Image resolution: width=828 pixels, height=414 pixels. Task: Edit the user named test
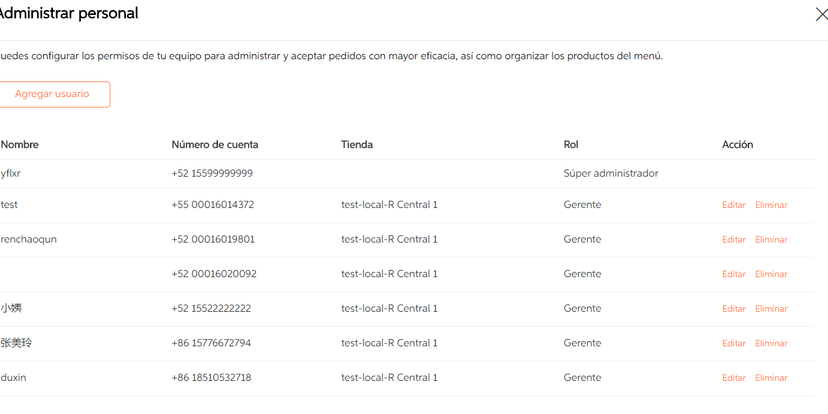click(x=733, y=205)
